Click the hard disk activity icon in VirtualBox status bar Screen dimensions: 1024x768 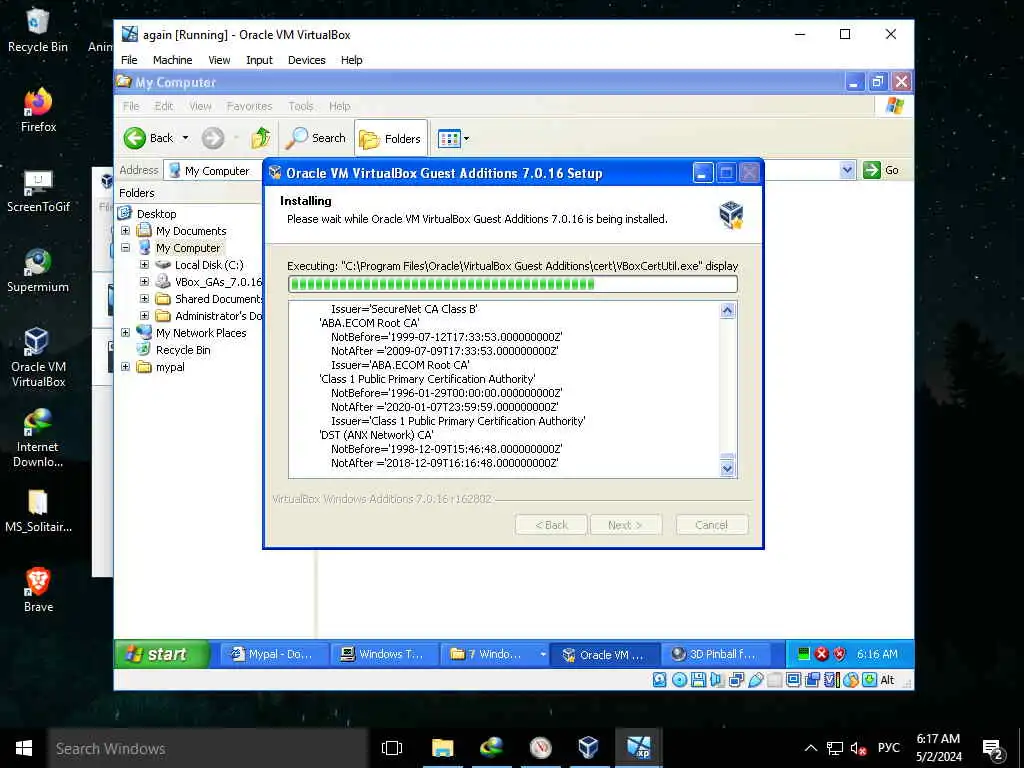660,680
